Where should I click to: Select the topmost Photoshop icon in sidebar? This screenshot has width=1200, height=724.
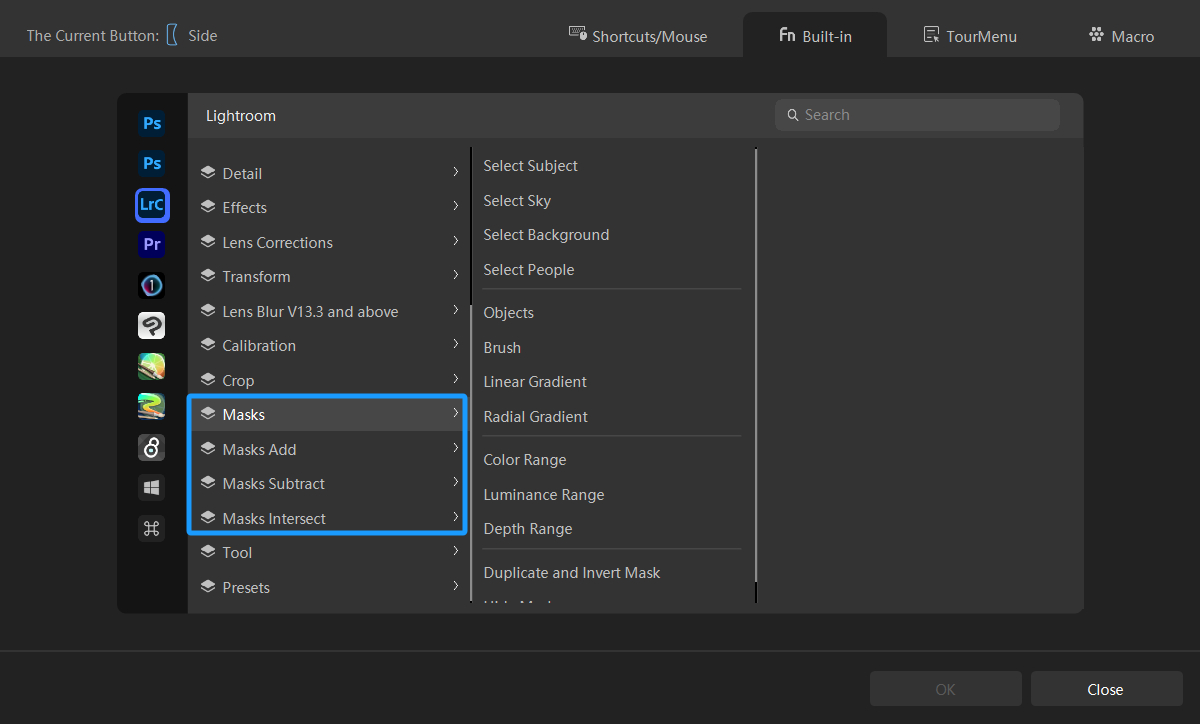click(152, 124)
